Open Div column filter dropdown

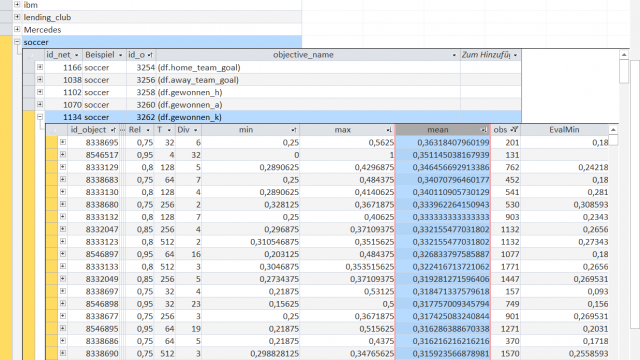click(x=196, y=130)
